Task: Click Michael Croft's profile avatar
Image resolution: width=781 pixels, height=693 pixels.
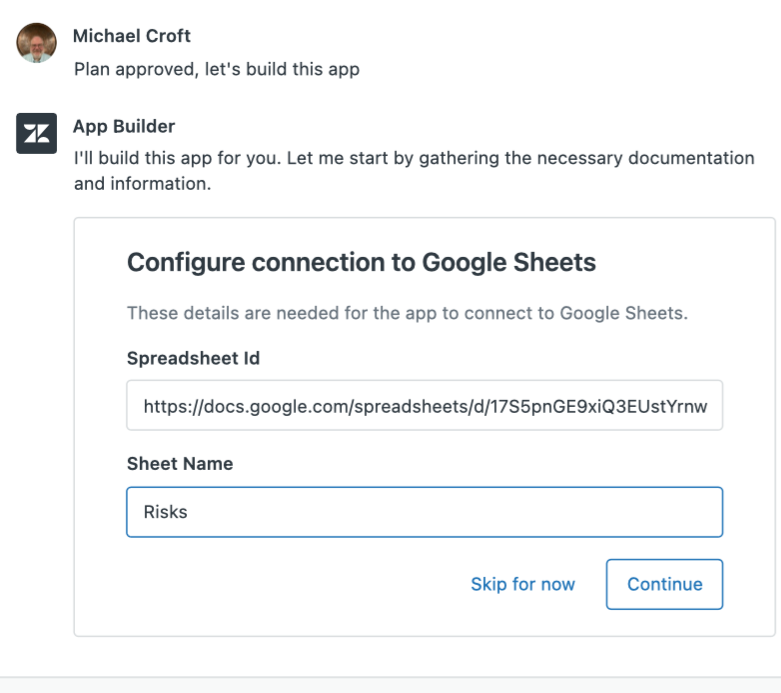Action: (36, 43)
